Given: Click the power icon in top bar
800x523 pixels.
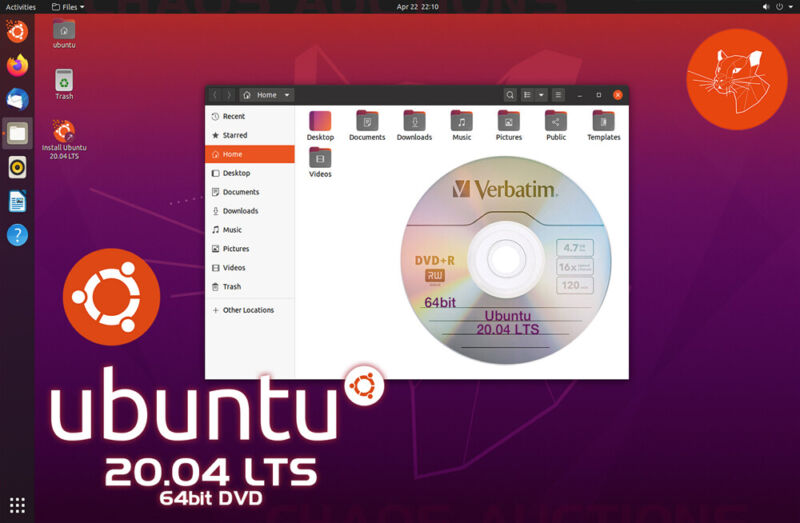Looking at the screenshot, I should pyautogui.click(x=779, y=7).
